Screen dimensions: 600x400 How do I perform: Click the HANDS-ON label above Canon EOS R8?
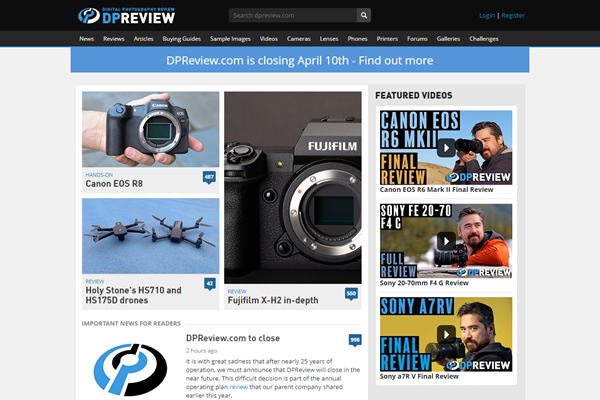click(99, 175)
